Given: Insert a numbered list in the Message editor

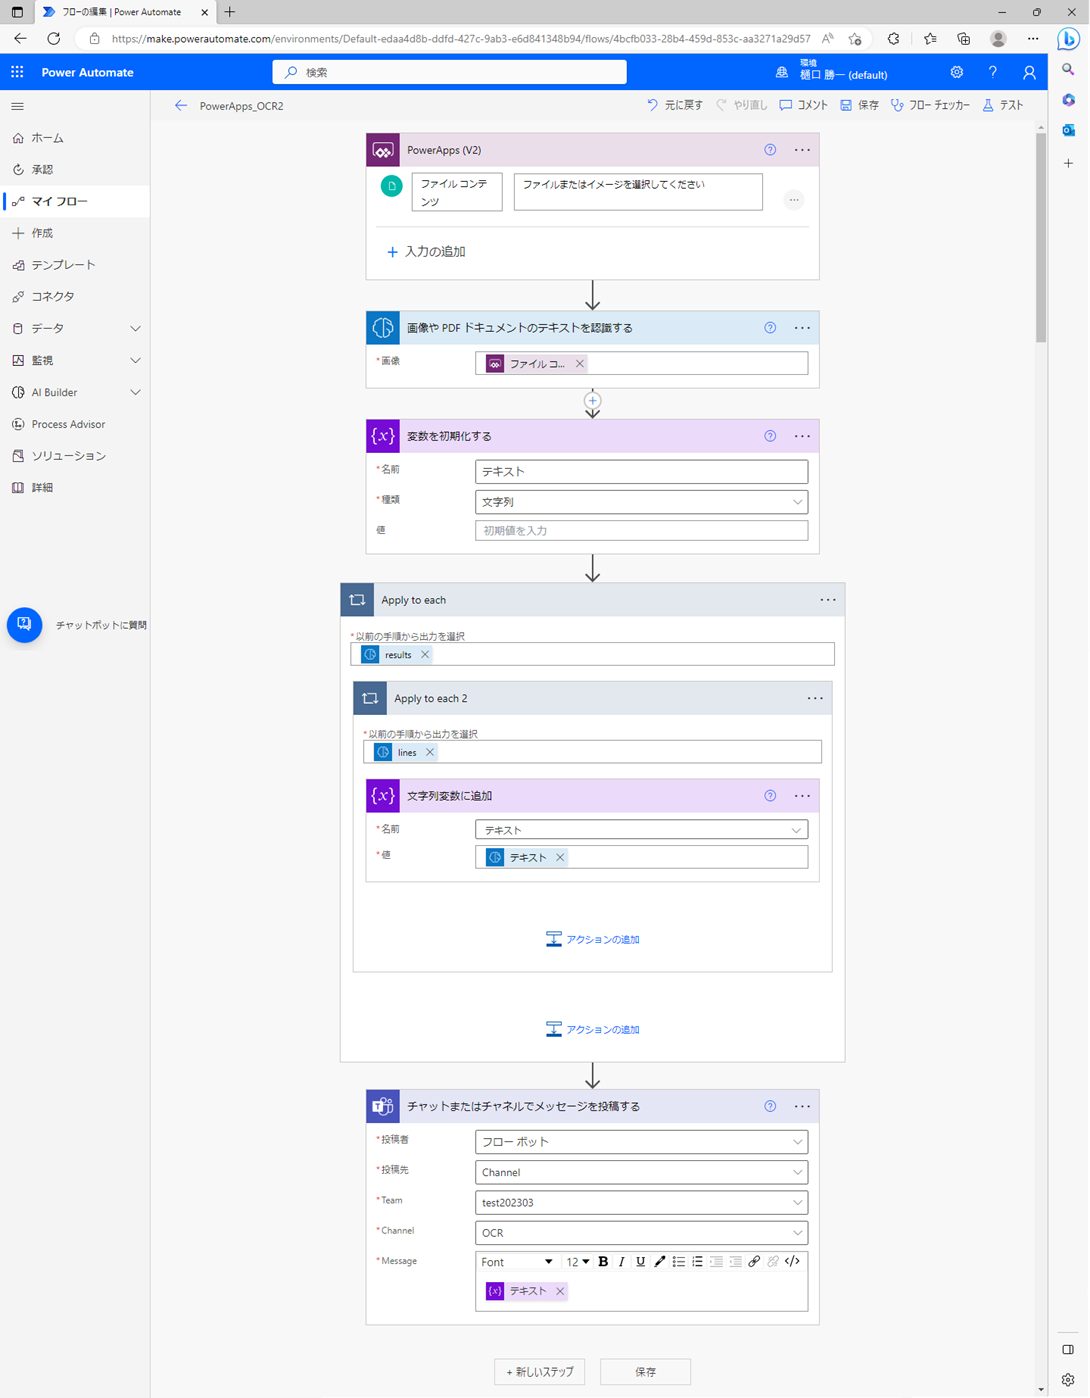Looking at the screenshot, I should point(698,1262).
